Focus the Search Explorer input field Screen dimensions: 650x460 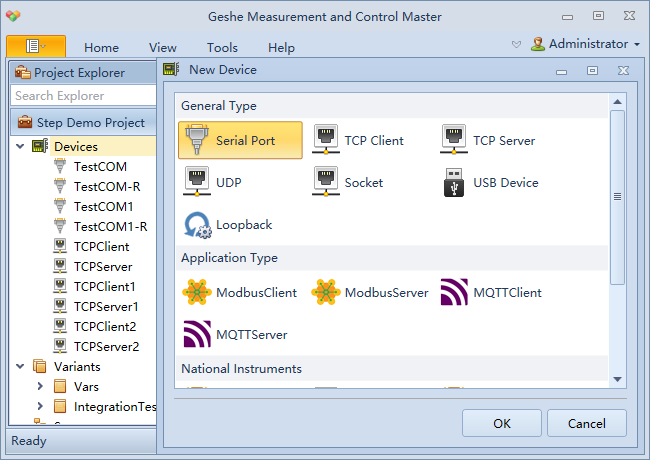(83, 96)
